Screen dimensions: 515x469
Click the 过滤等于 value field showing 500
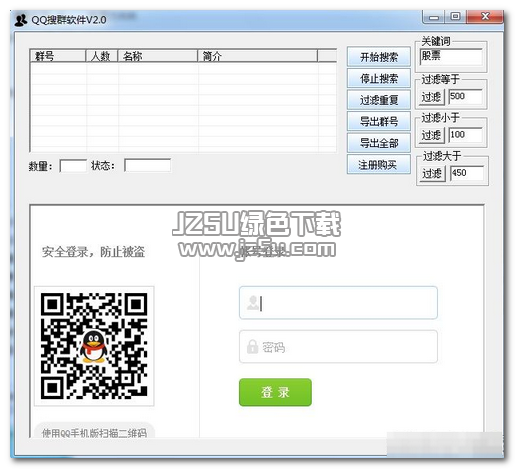click(465, 97)
